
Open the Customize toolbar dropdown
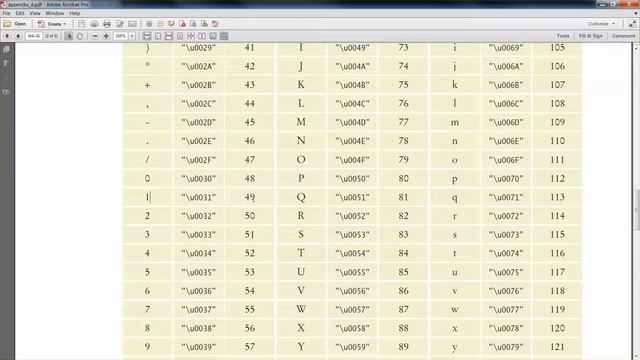pyautogui.click(x=601, y=24)
